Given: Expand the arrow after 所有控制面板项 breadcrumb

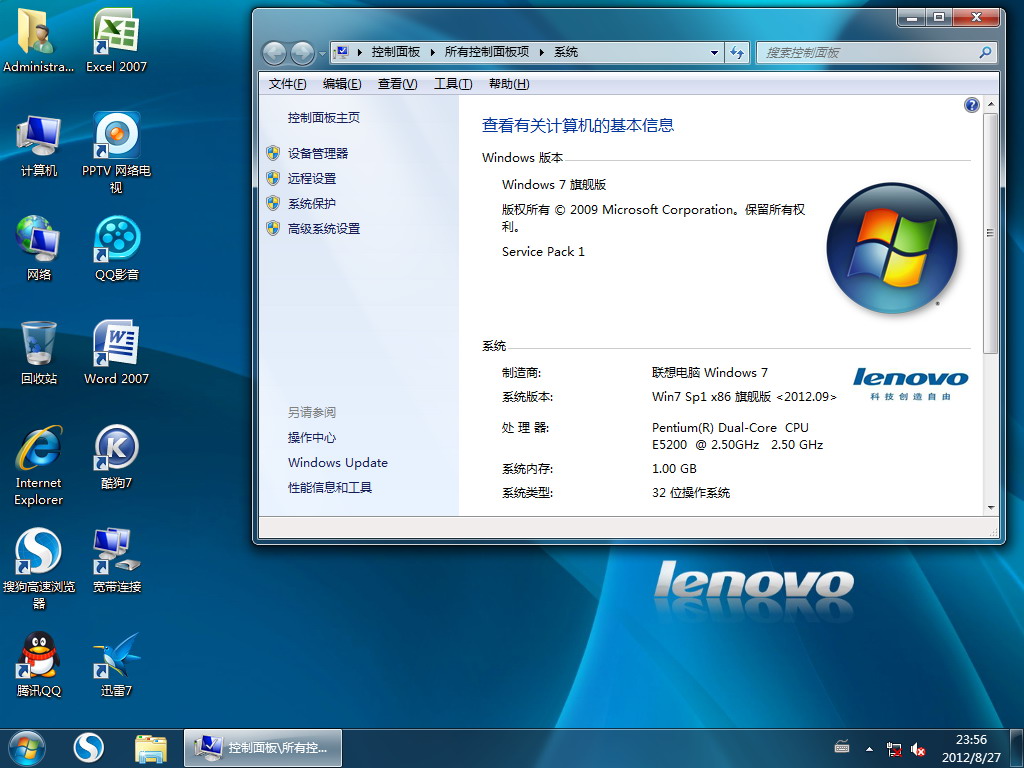Looking at the screenshot, I should [x=541, y=52].
